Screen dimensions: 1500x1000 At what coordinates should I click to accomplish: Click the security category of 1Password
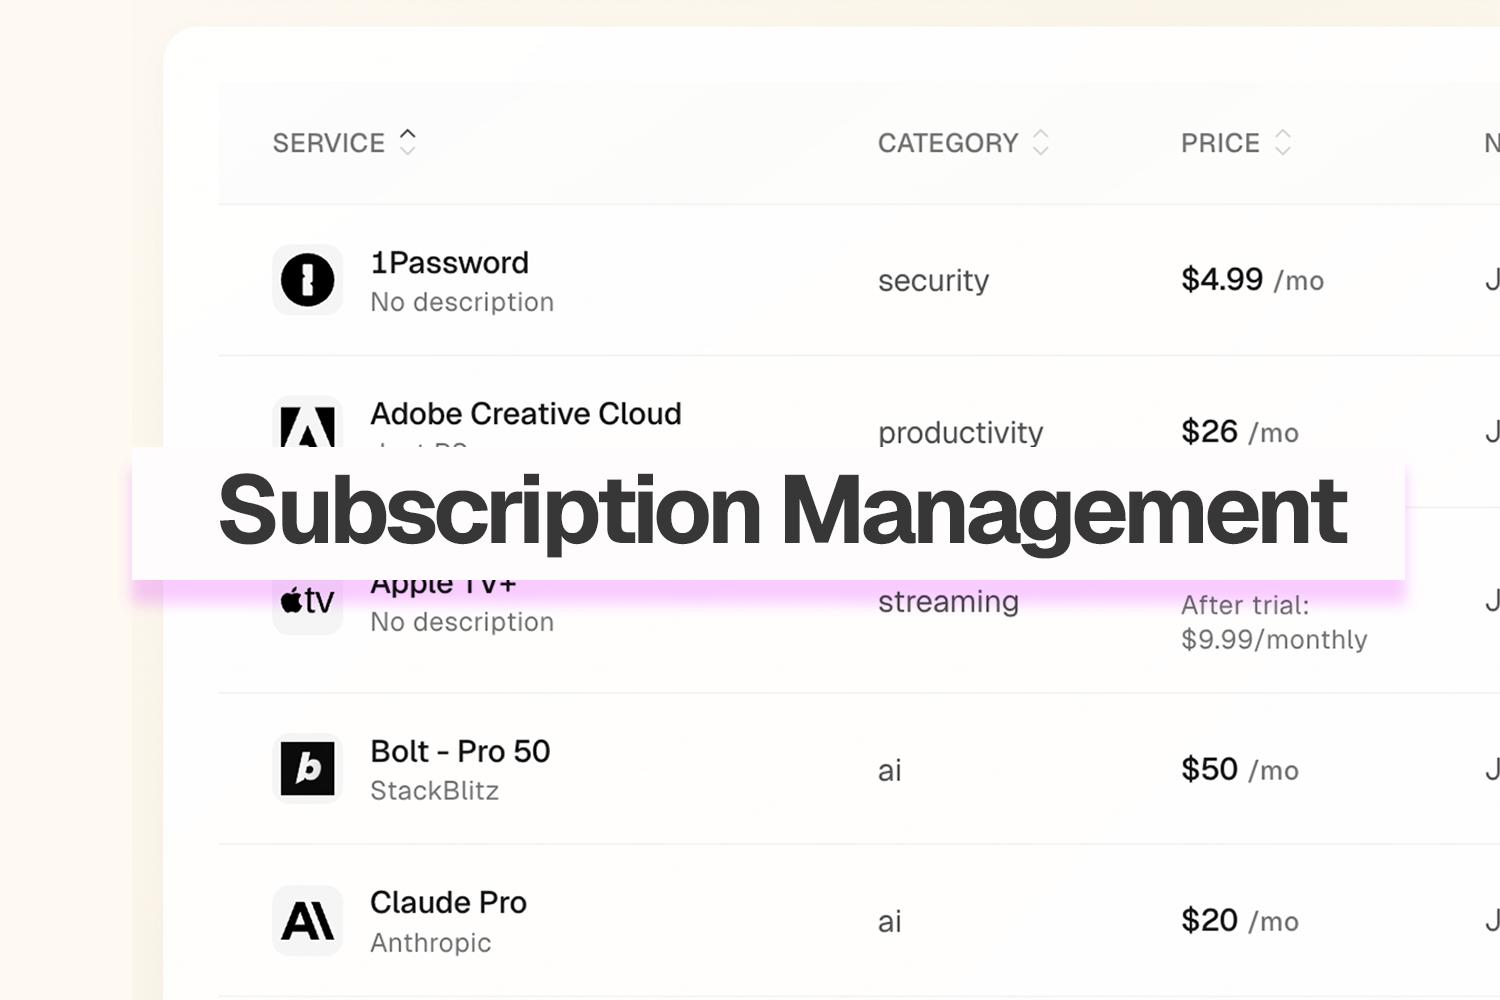pyautogui.click(x=933, y=281)
